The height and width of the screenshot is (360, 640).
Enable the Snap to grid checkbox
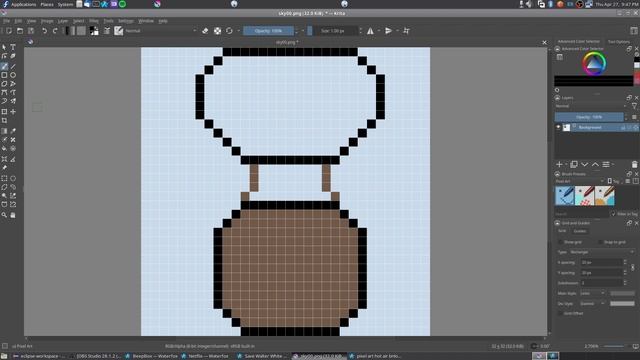point(600,242)
